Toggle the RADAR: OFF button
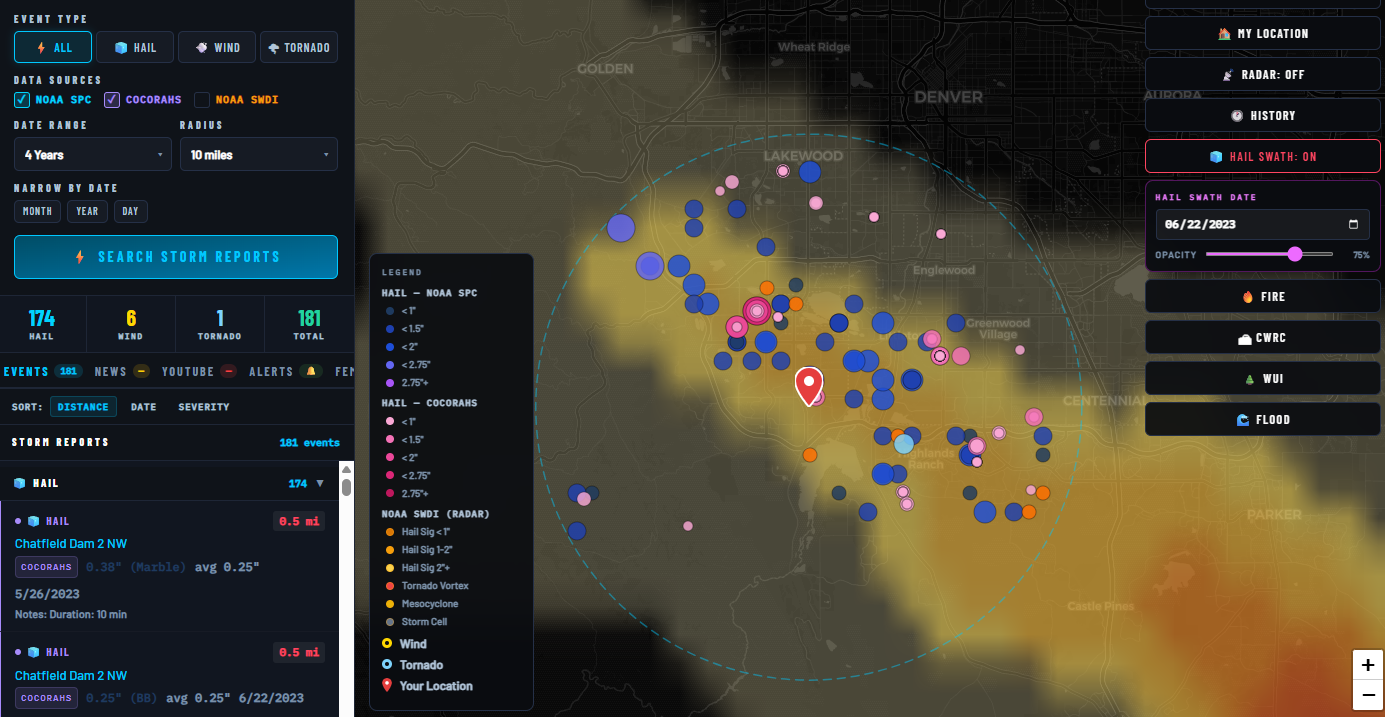Screen dimensions: 1385x717 click(1263, 74)
